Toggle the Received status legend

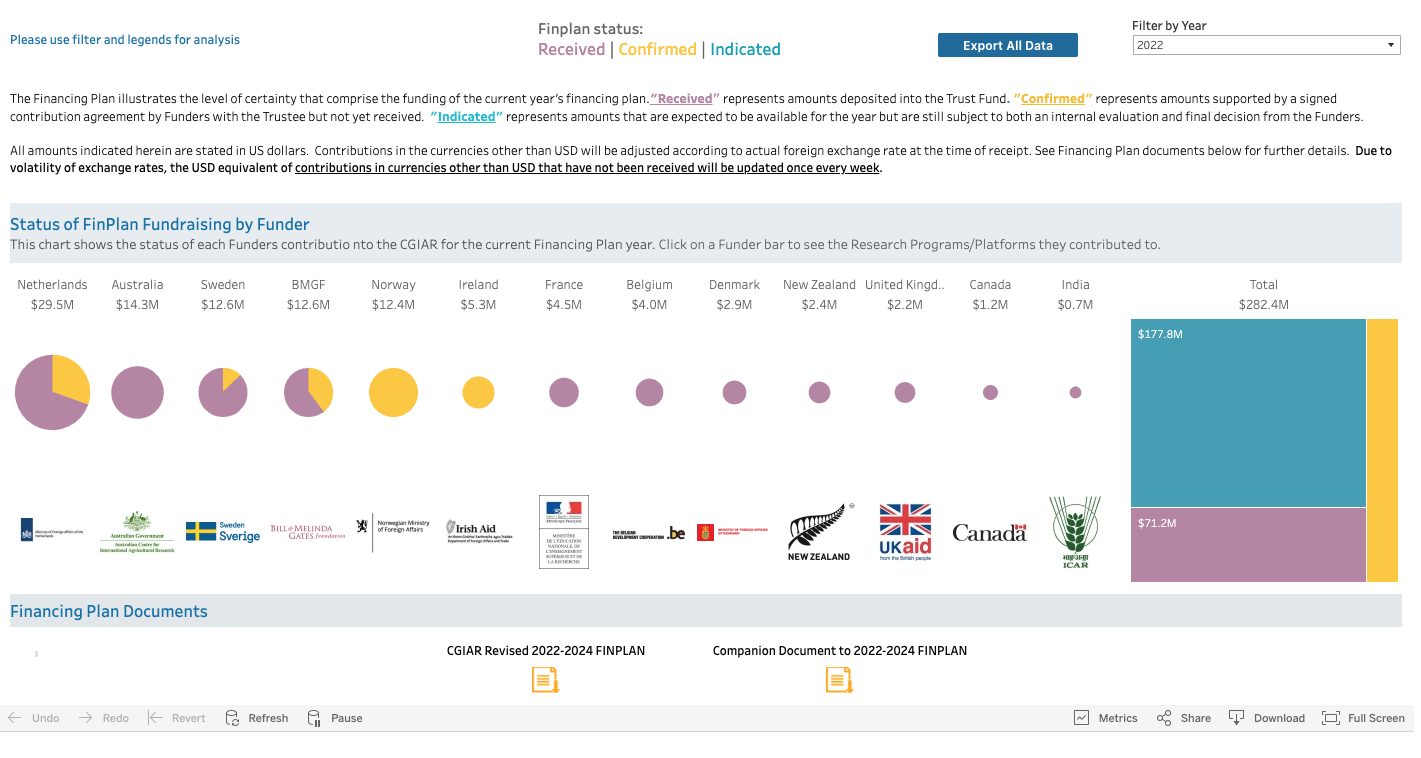[x=571, y=49]
